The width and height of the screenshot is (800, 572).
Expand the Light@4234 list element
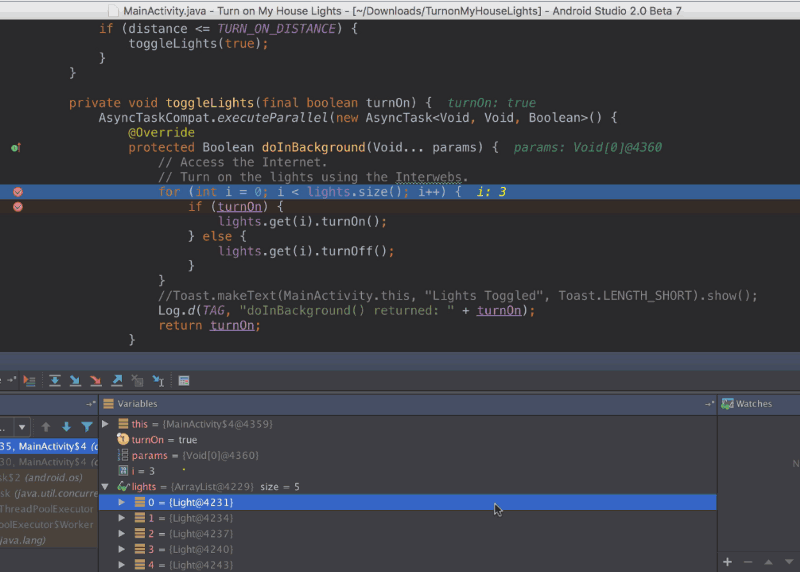[122, 518]
